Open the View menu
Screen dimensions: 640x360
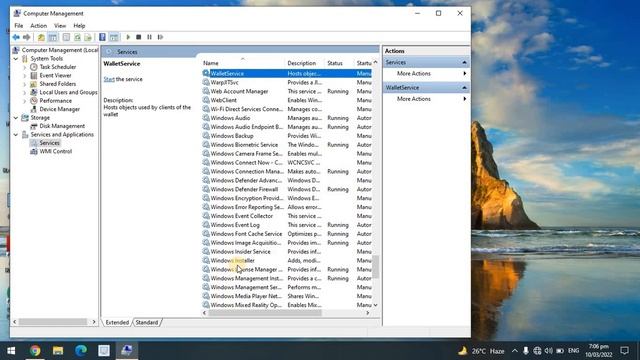pyautogui.click(x=60, y=26)
